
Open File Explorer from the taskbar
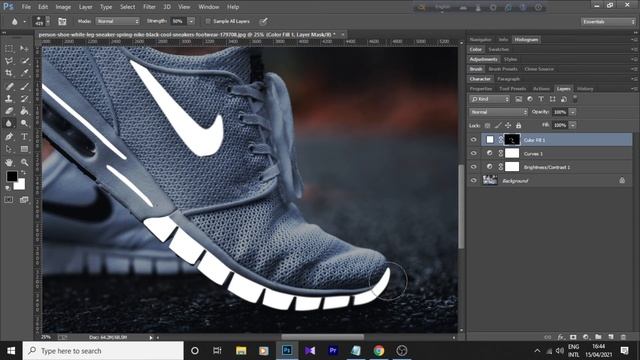[x=241, y=350]
